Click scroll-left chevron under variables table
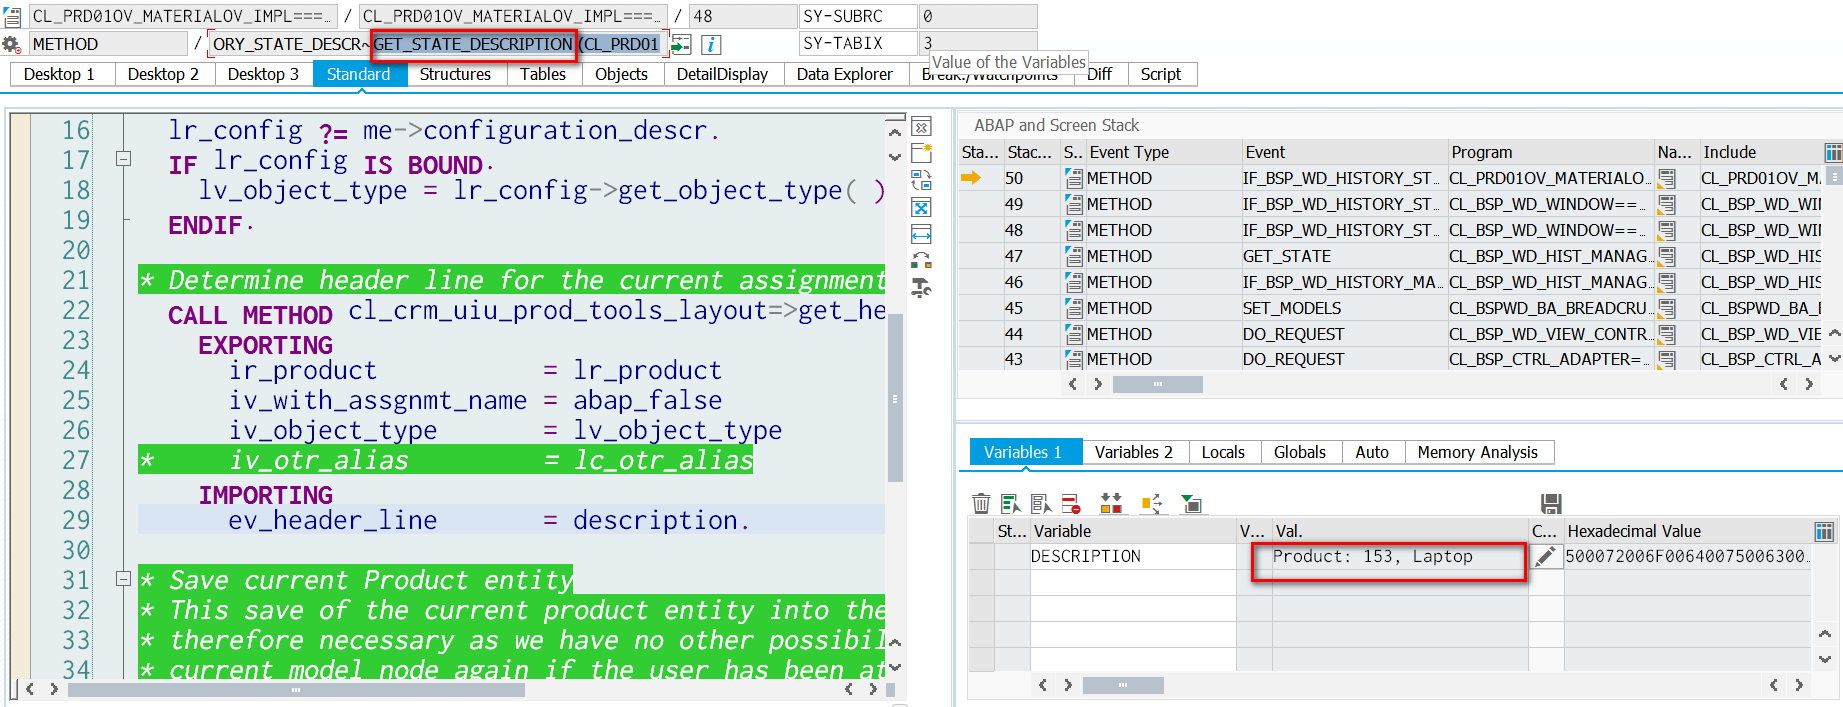 [x=1043, y=685]
